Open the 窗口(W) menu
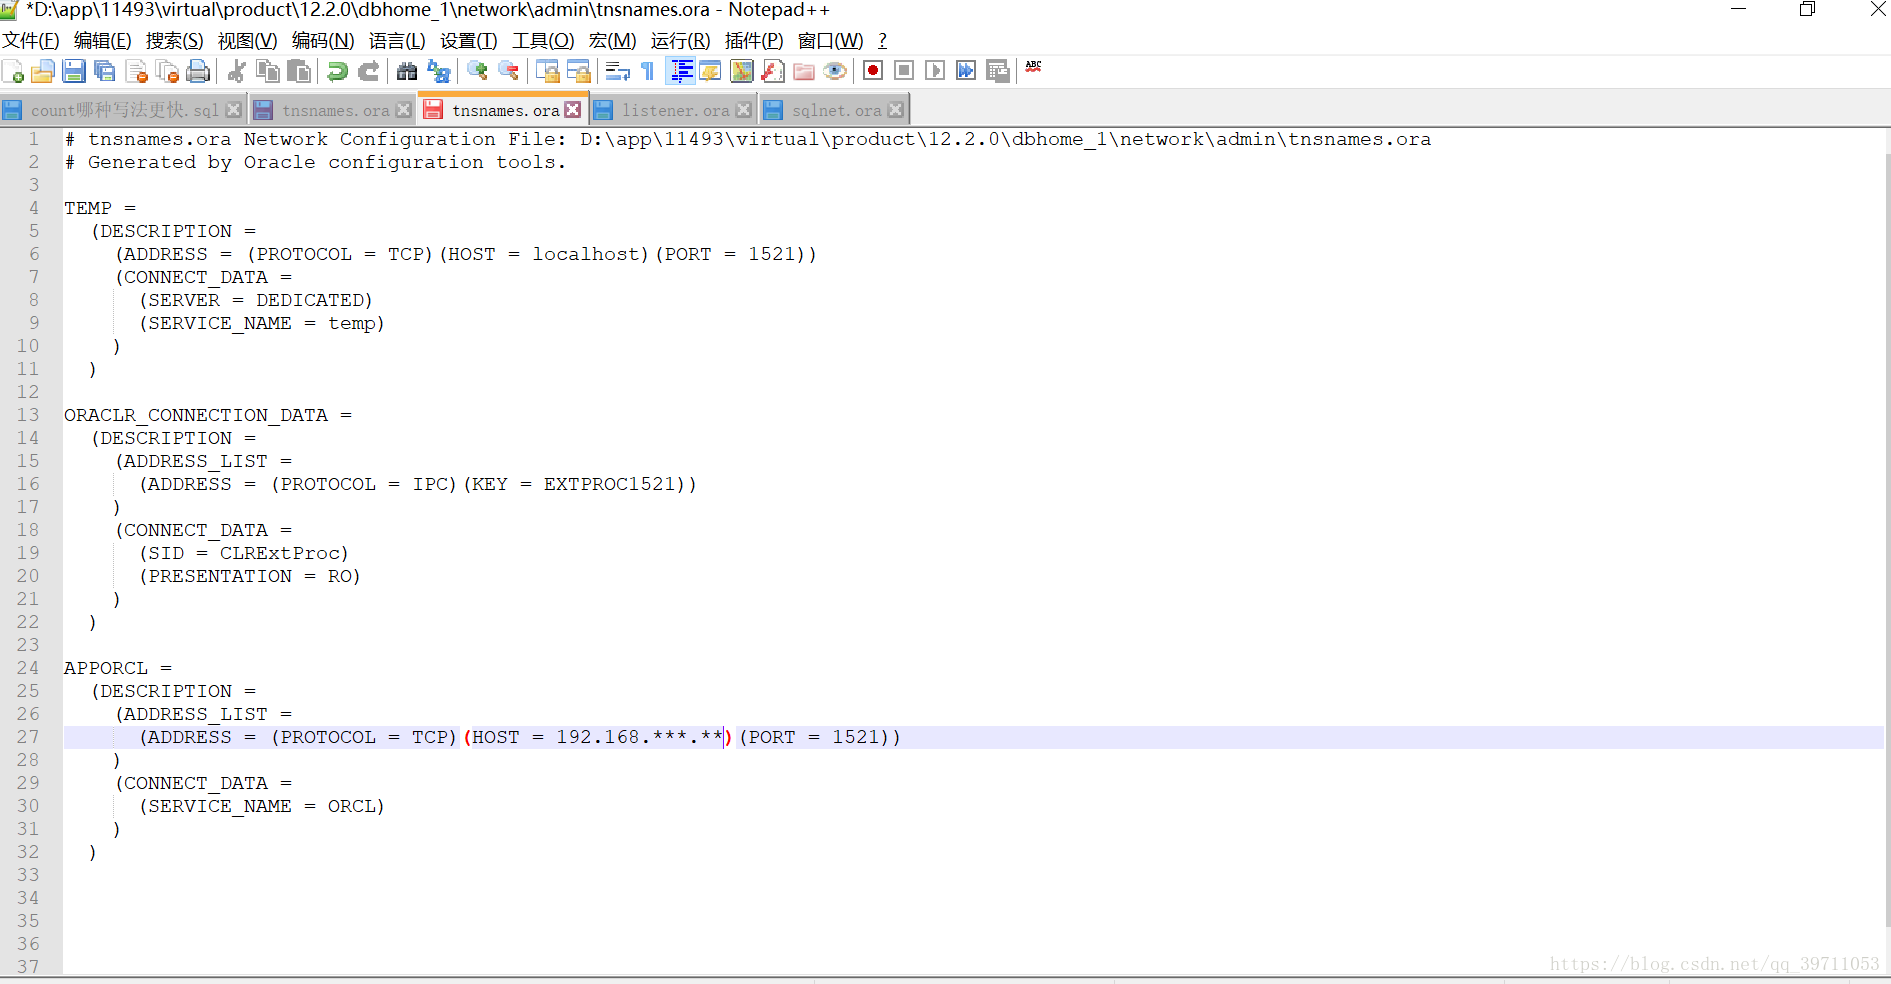 831,41
